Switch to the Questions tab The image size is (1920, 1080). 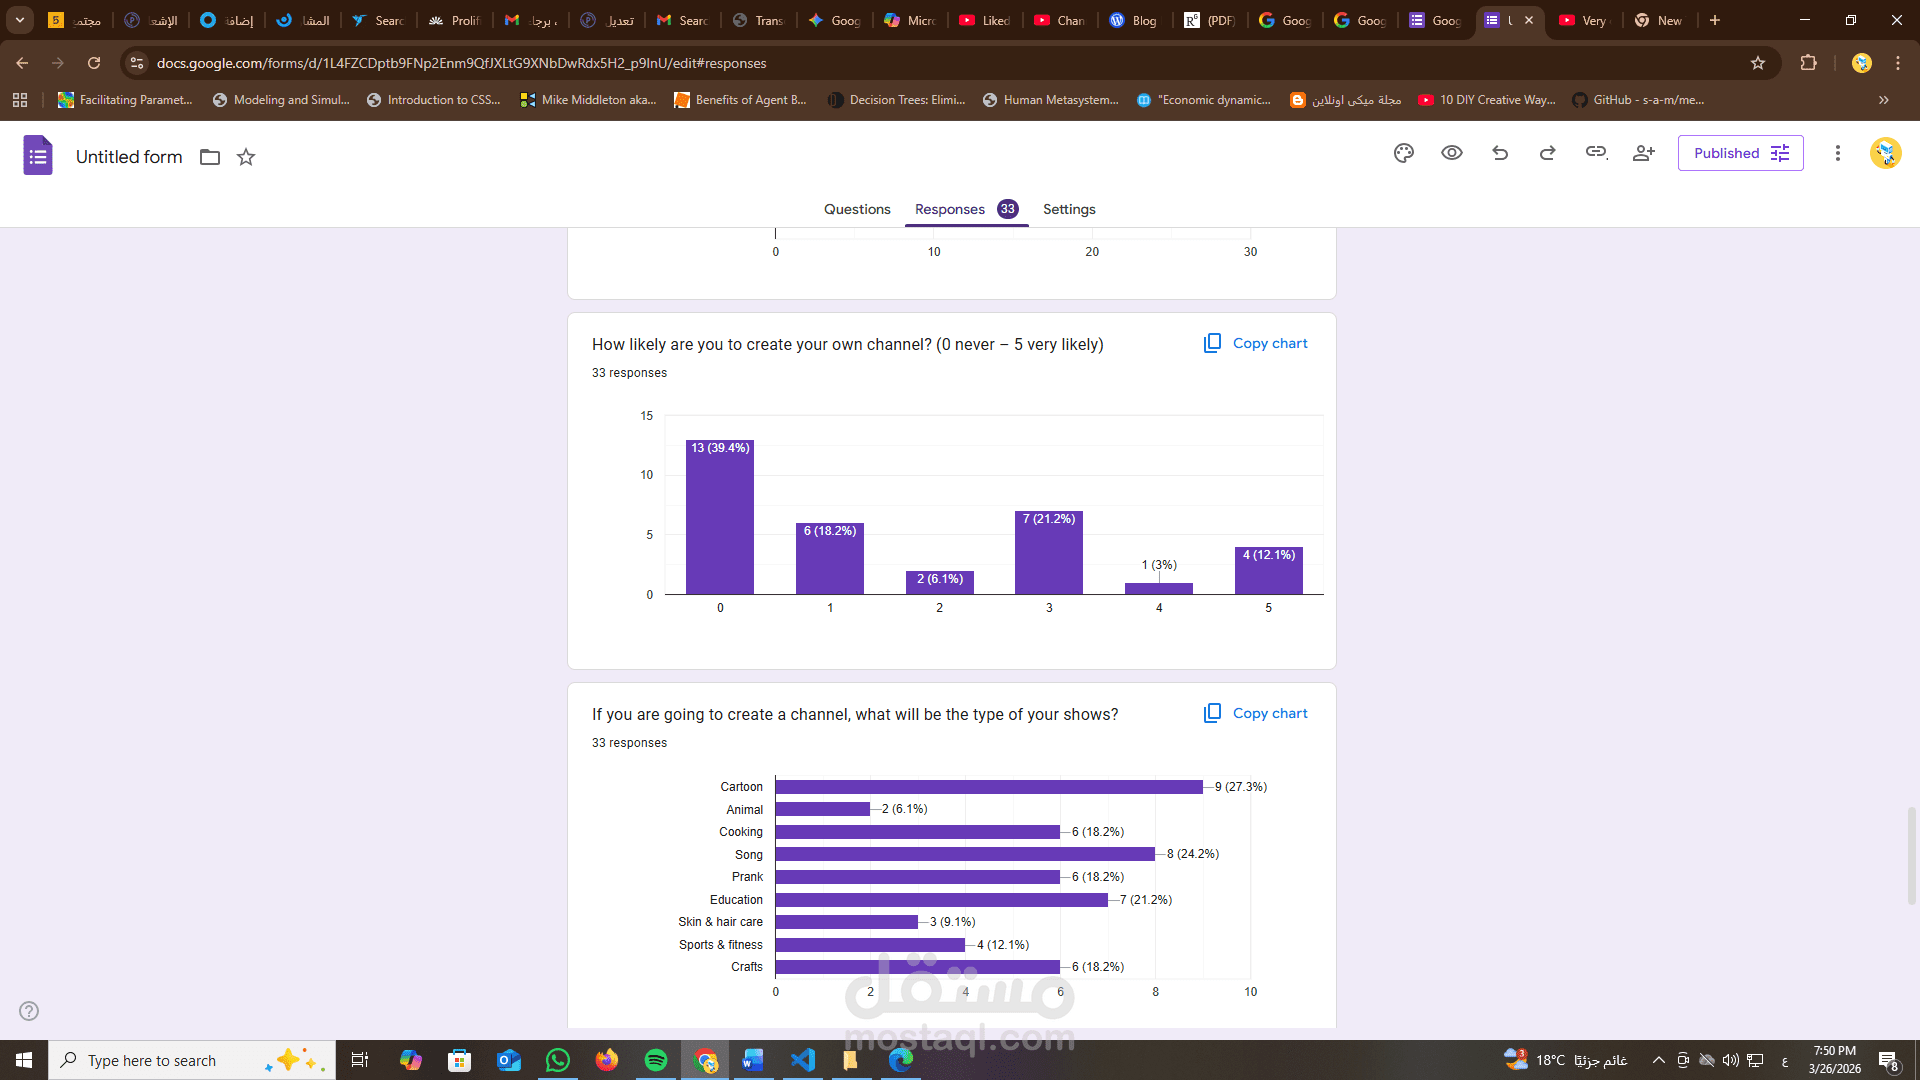(857, 209)
